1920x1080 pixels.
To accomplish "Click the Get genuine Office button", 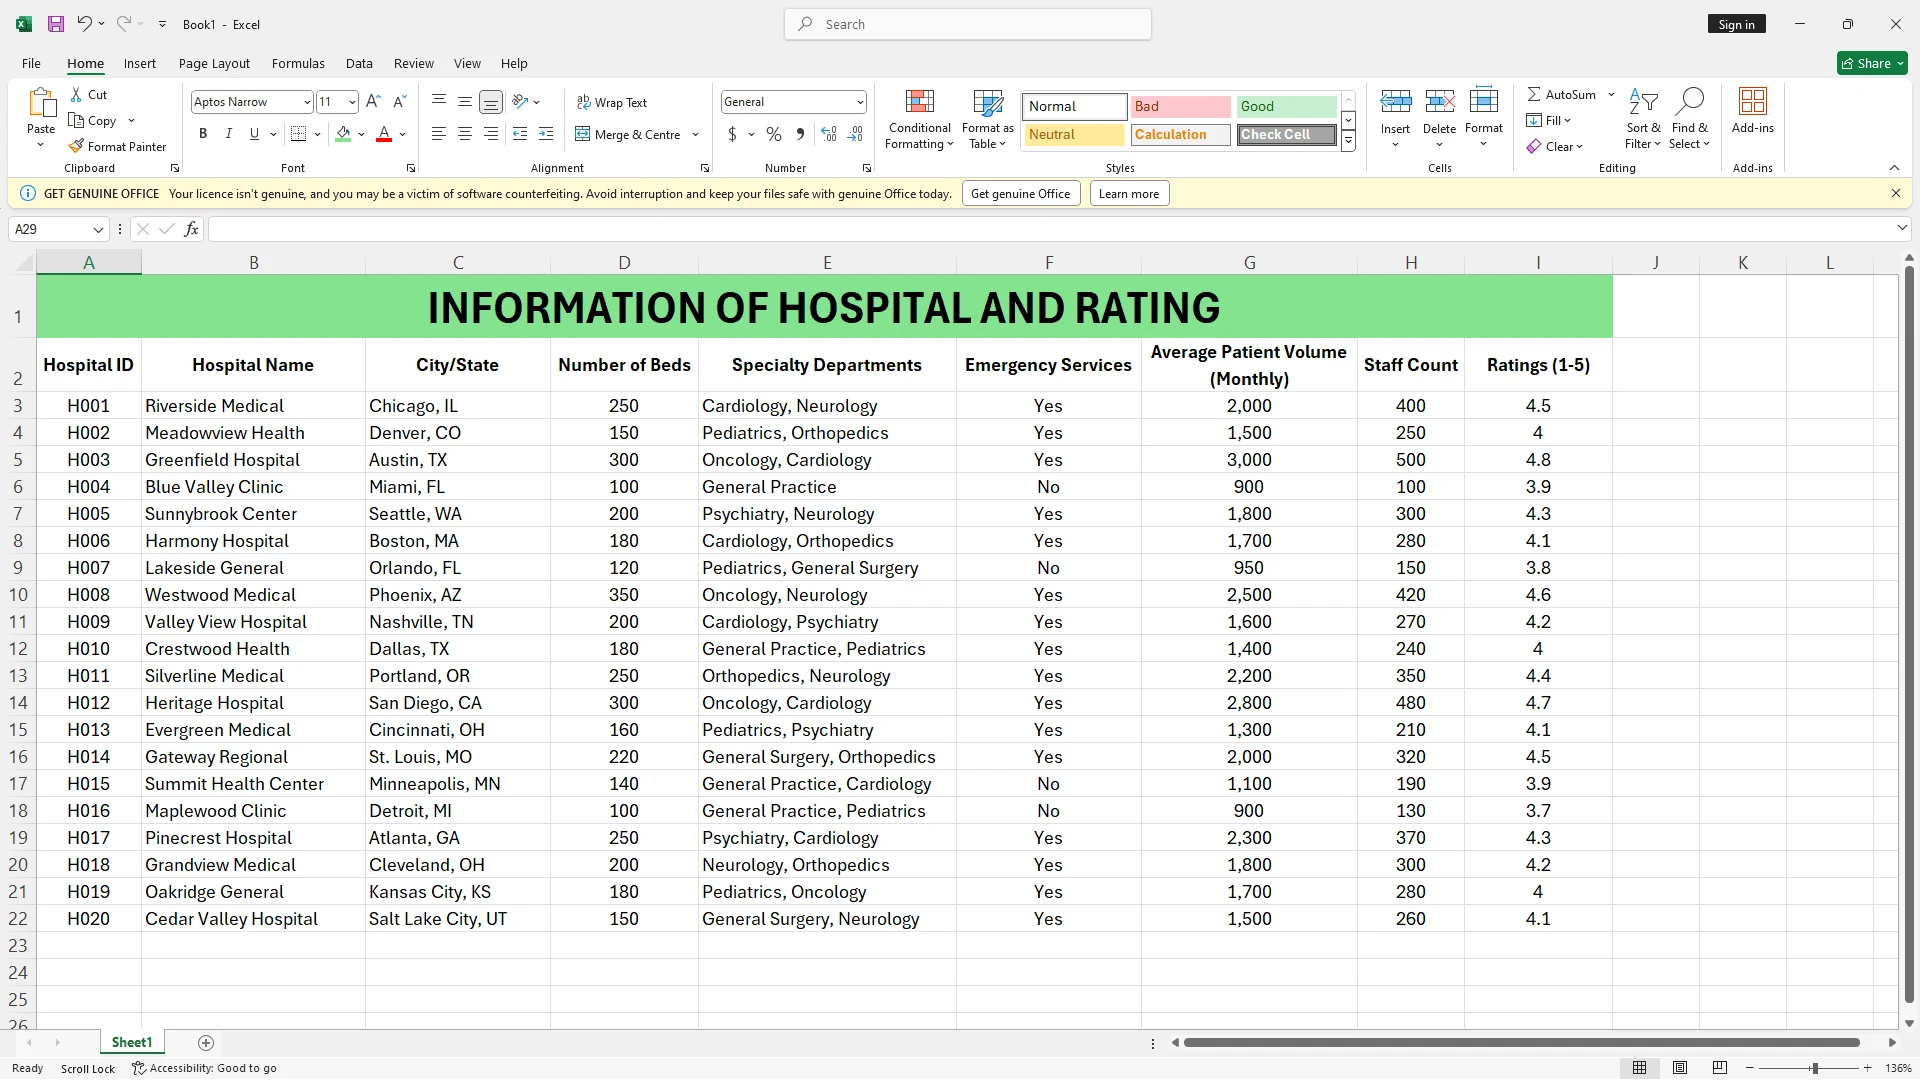I will 1020,194.
